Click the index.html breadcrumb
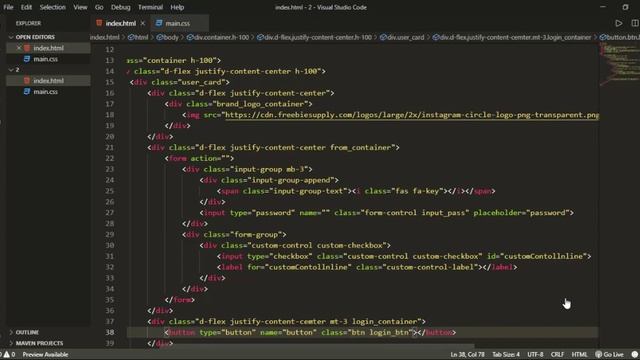Image resolution: width=640 pixels, height=360 pixels. (x=105, y=37)
